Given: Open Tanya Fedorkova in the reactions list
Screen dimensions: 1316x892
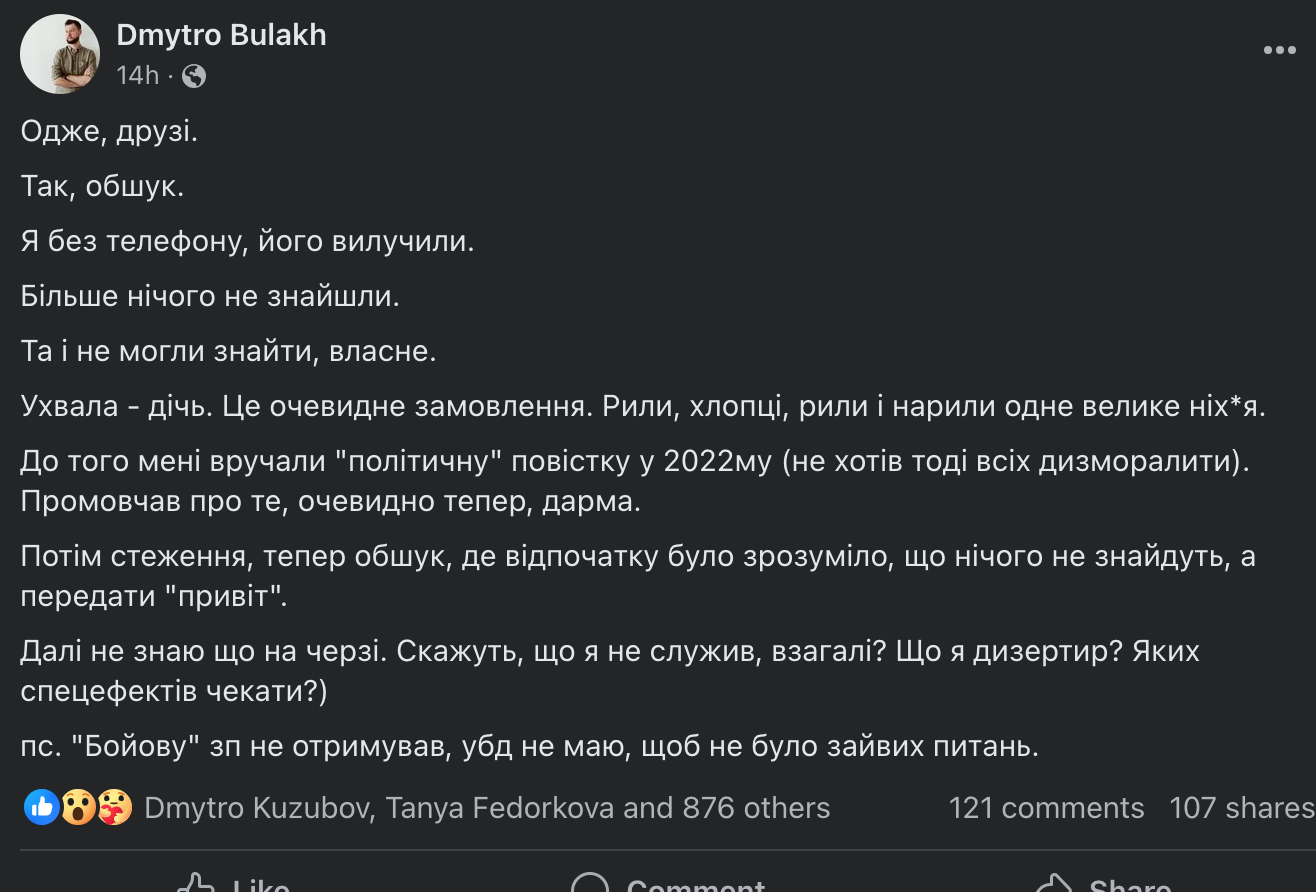Looking at the screenshot, I should (500, 808).
